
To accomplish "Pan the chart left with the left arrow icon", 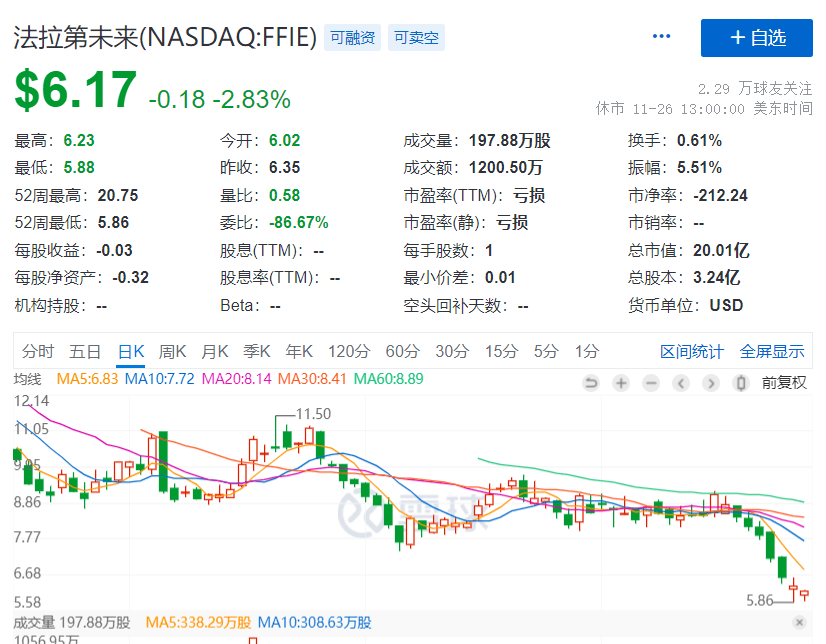I will pyautogui.click(x=681, y=382).
